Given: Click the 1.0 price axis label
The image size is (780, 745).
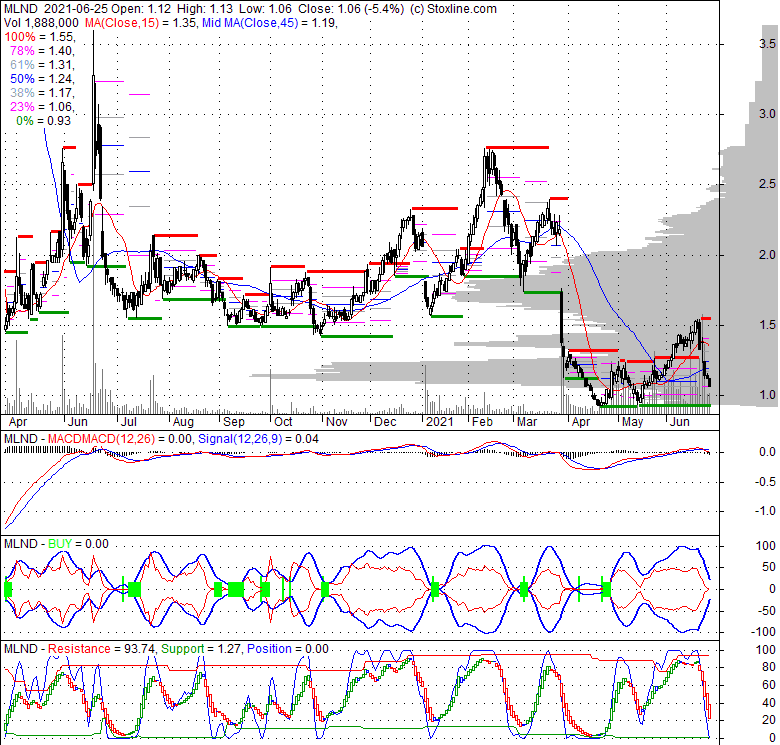Looking at the screenshot, I should click(x=767, y=395).
